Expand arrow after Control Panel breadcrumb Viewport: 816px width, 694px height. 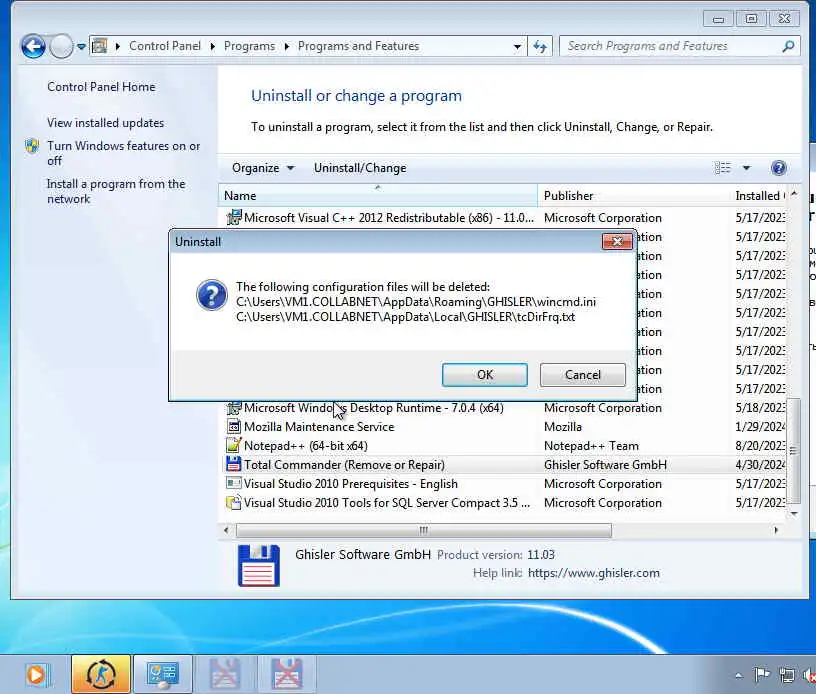pos(212,46)
